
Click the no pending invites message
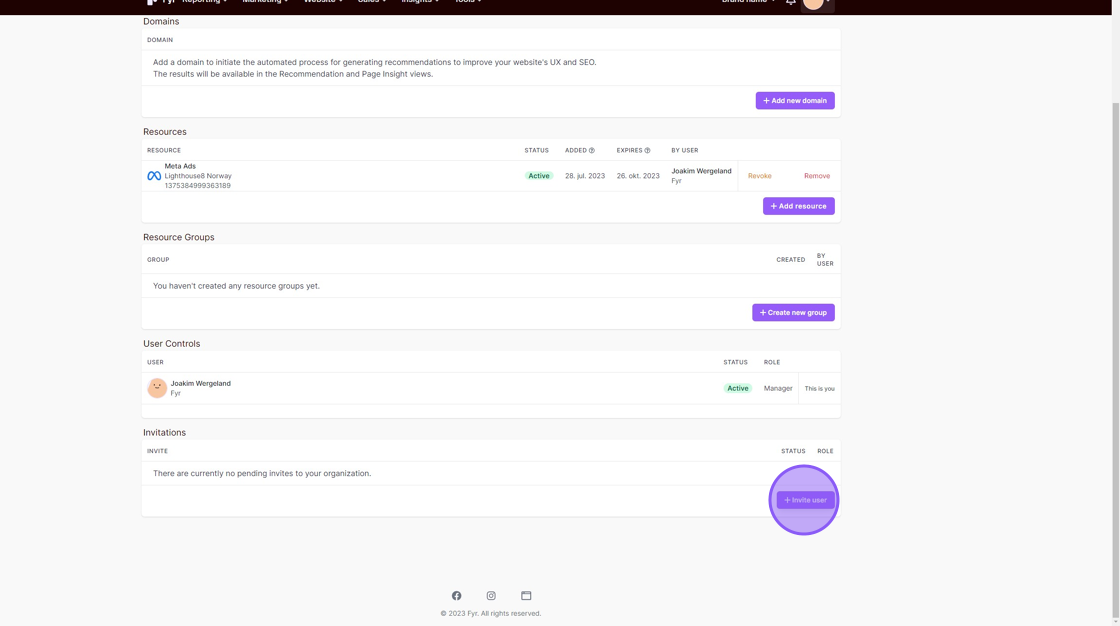[262, 473]
